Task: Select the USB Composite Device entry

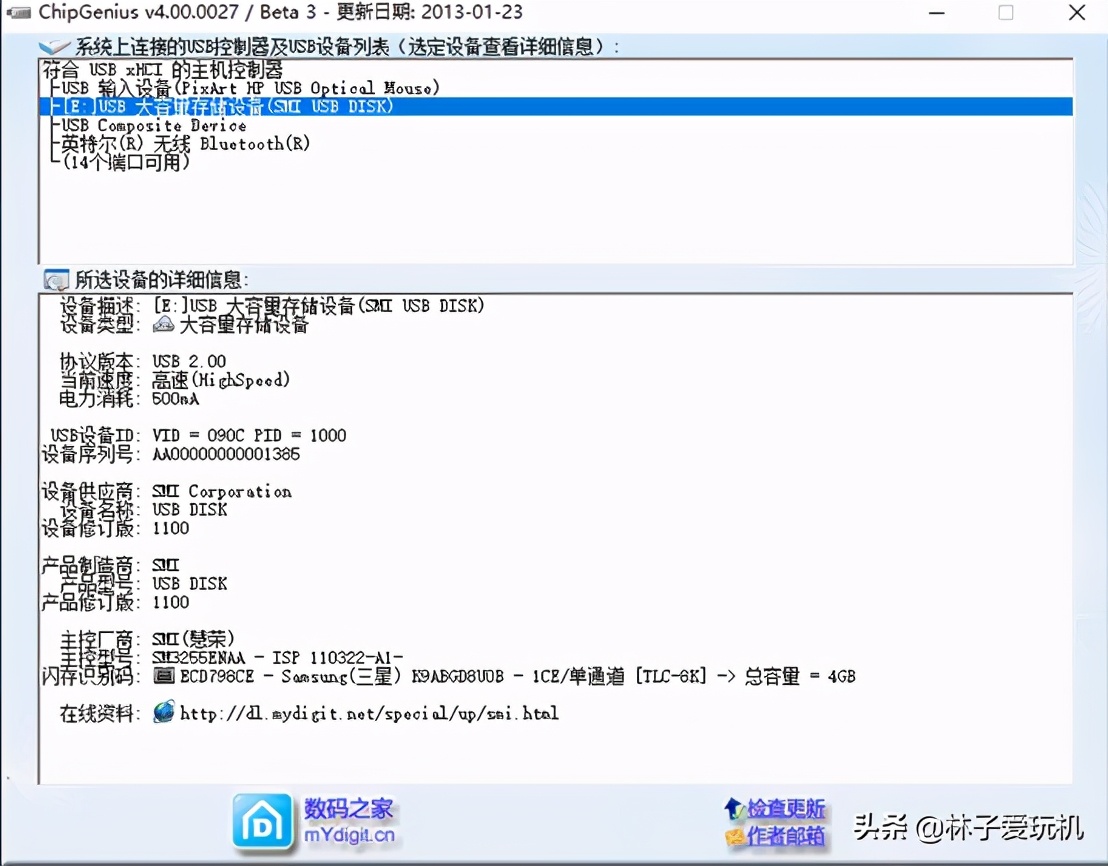Action: pyautogui.click(x=150, y=124)
